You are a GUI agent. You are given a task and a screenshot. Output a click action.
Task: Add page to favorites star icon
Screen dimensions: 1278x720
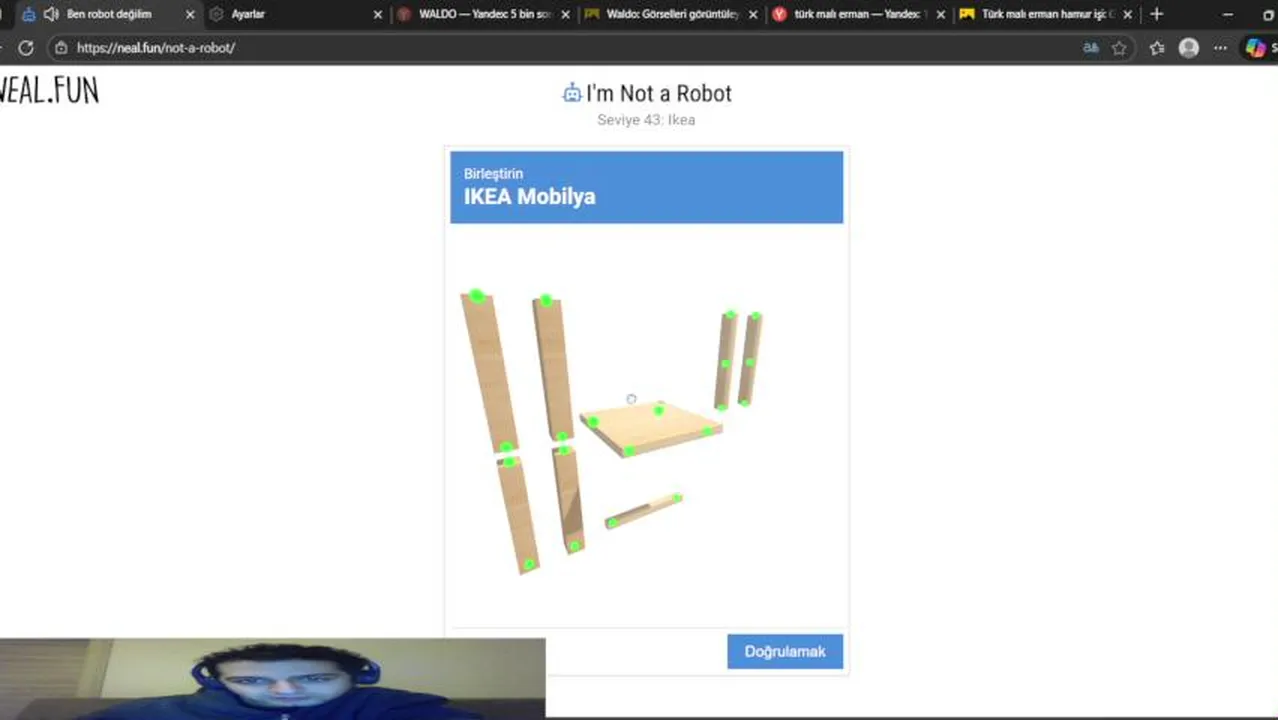pos(1119,48)
